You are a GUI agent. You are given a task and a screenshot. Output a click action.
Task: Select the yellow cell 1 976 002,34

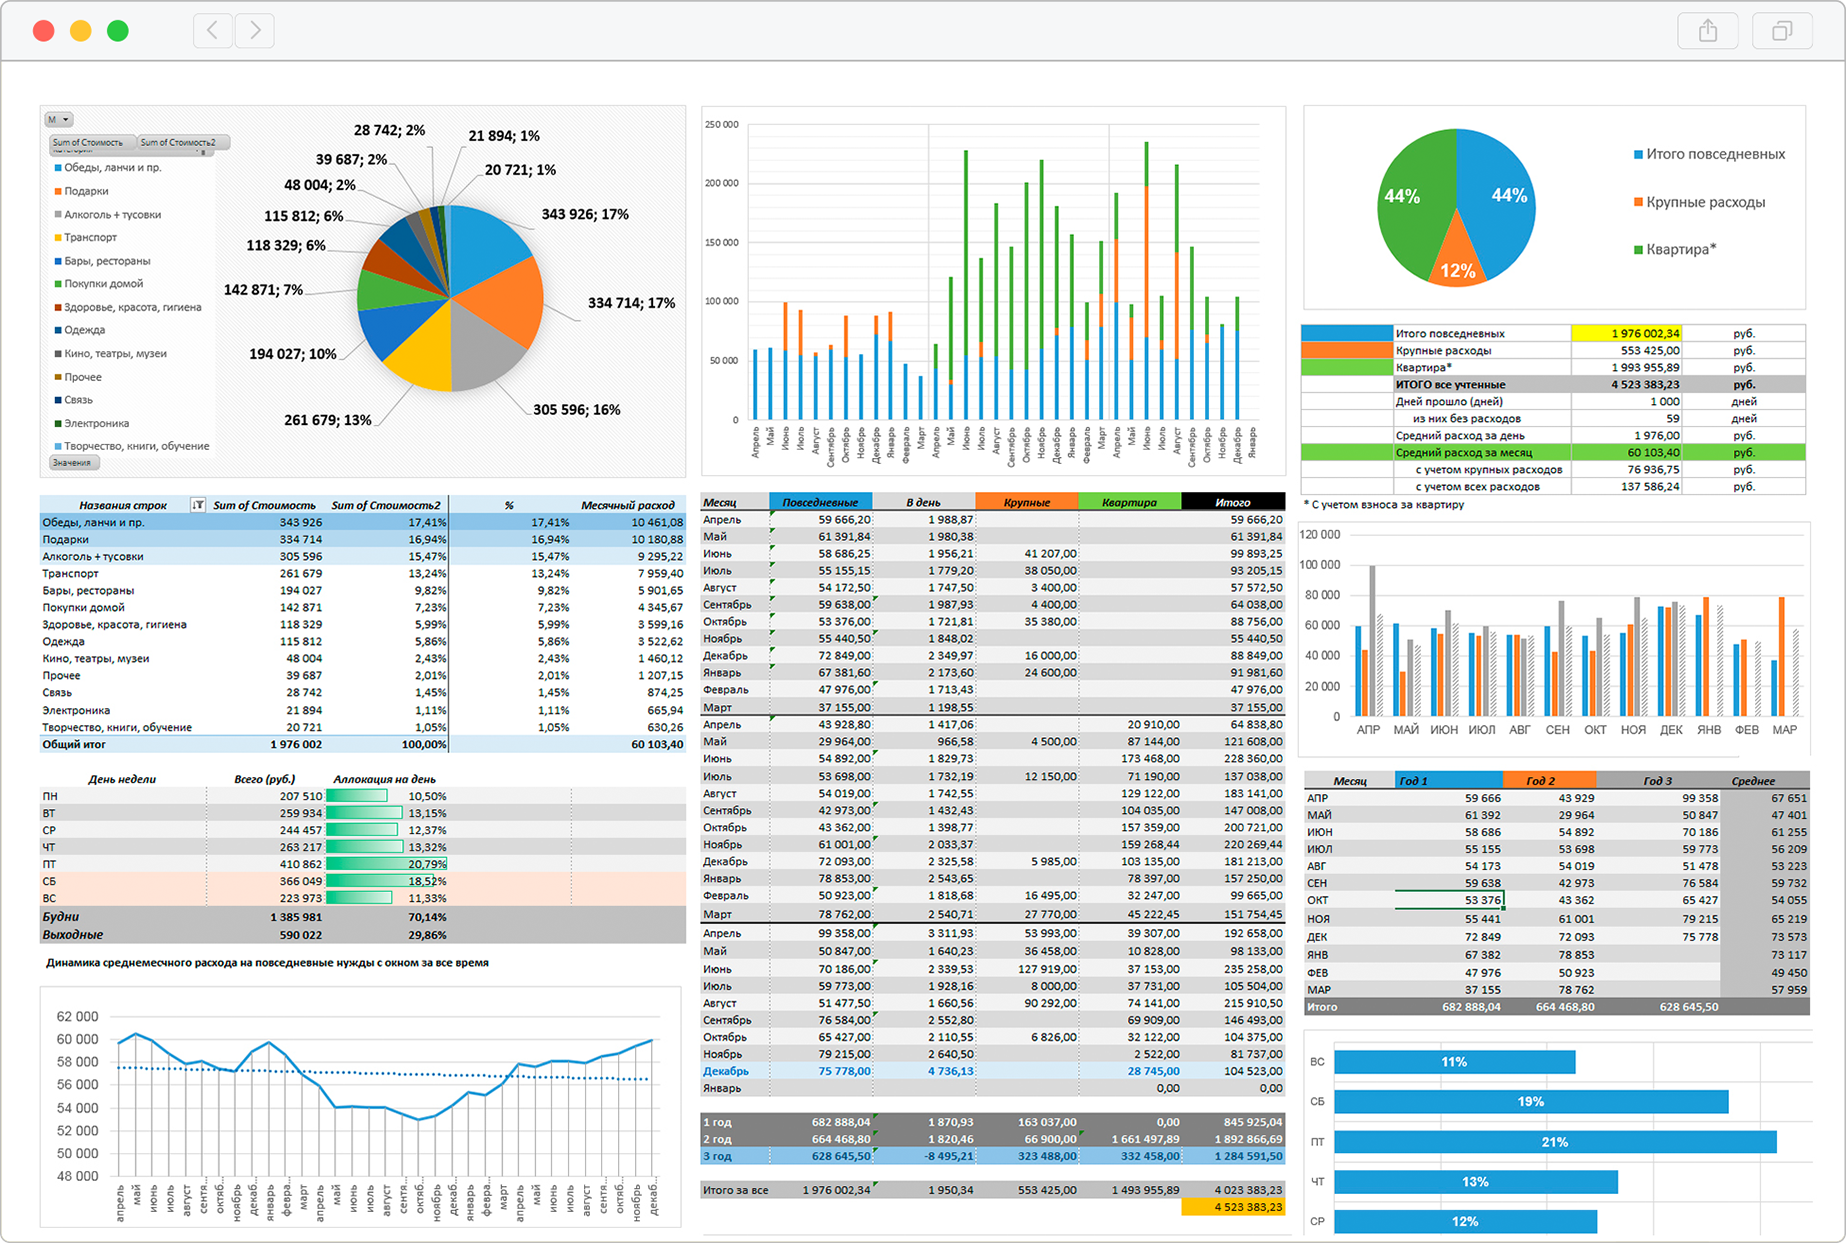point(1626,333)
